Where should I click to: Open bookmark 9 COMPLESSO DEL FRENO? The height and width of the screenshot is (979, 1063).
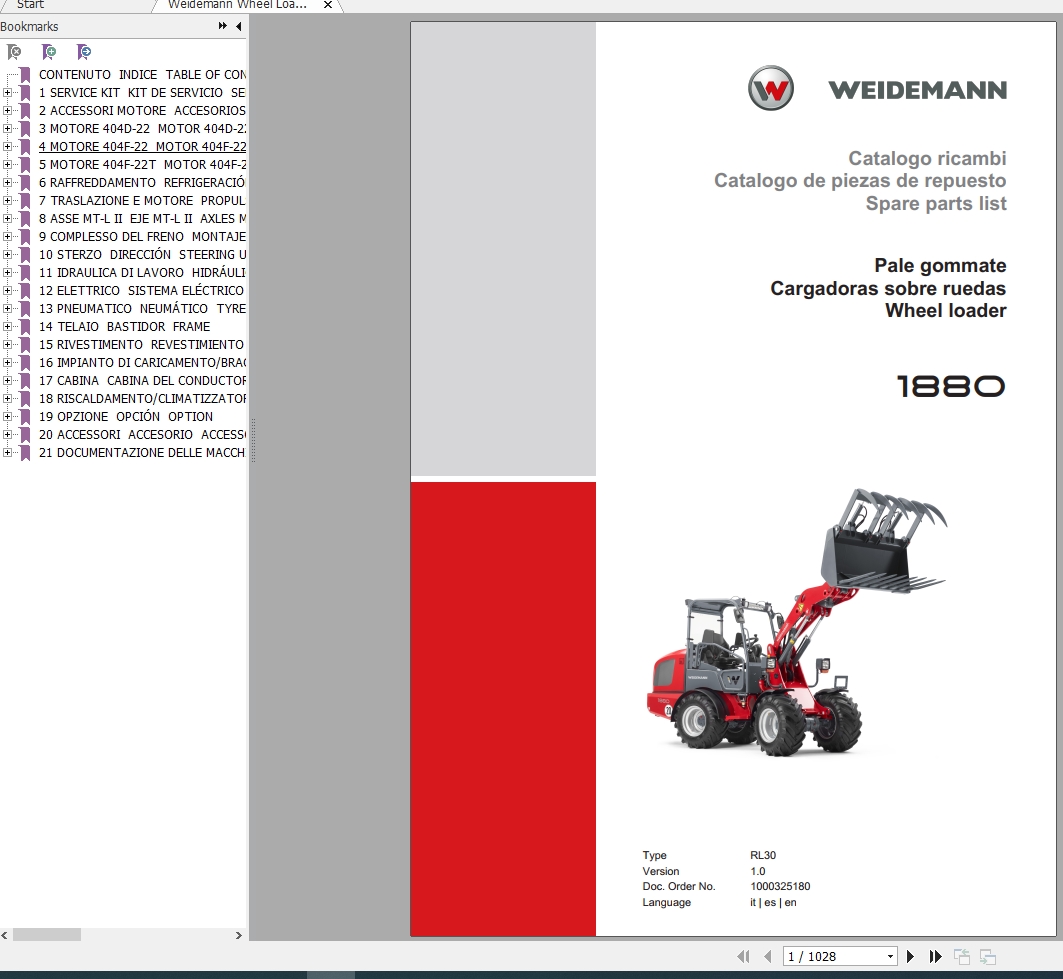point(142,237)
